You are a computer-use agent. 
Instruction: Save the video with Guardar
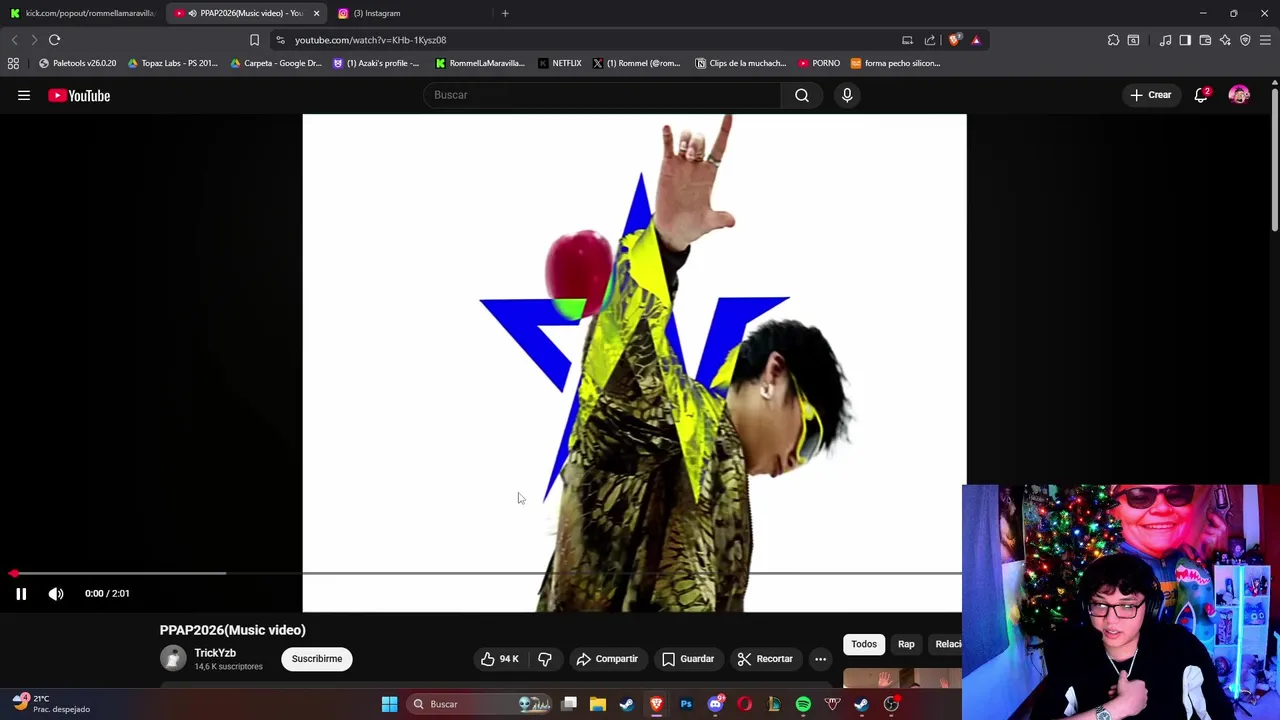pos(688,659)
